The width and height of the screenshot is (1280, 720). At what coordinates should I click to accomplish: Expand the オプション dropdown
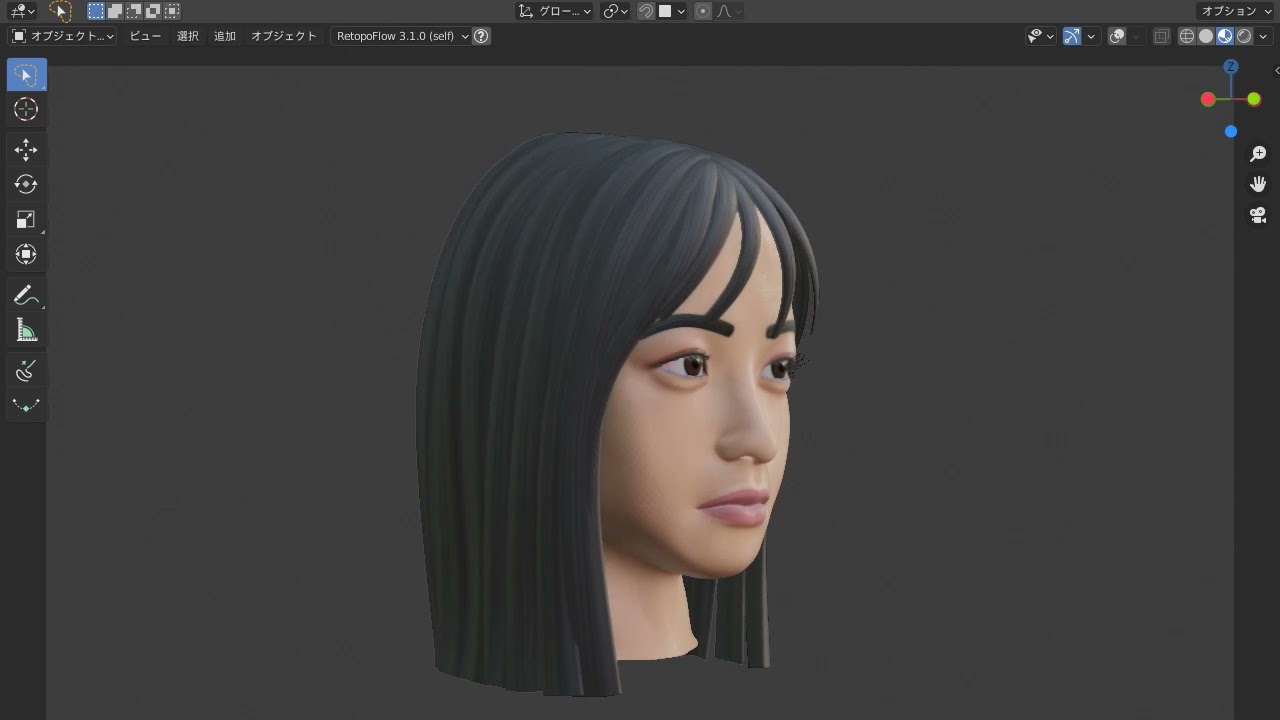coord(1236,11)
